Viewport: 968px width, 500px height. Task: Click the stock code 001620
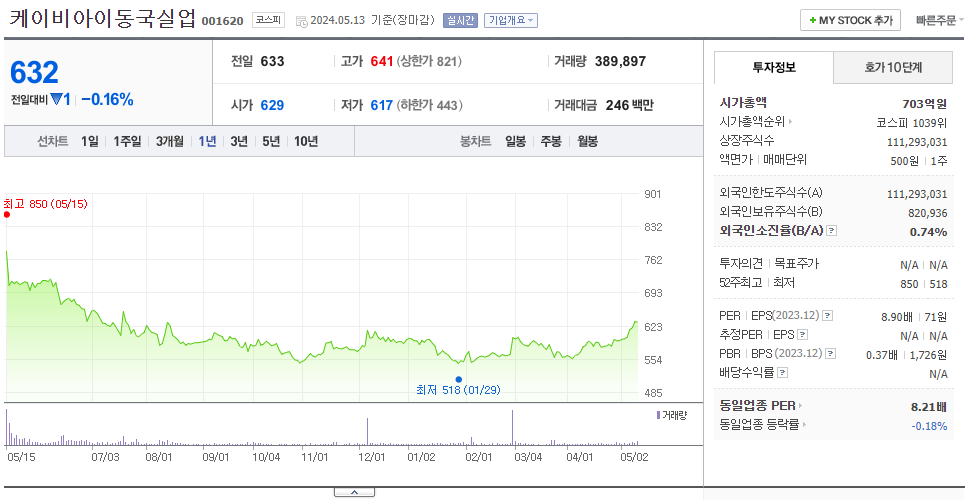223,22
